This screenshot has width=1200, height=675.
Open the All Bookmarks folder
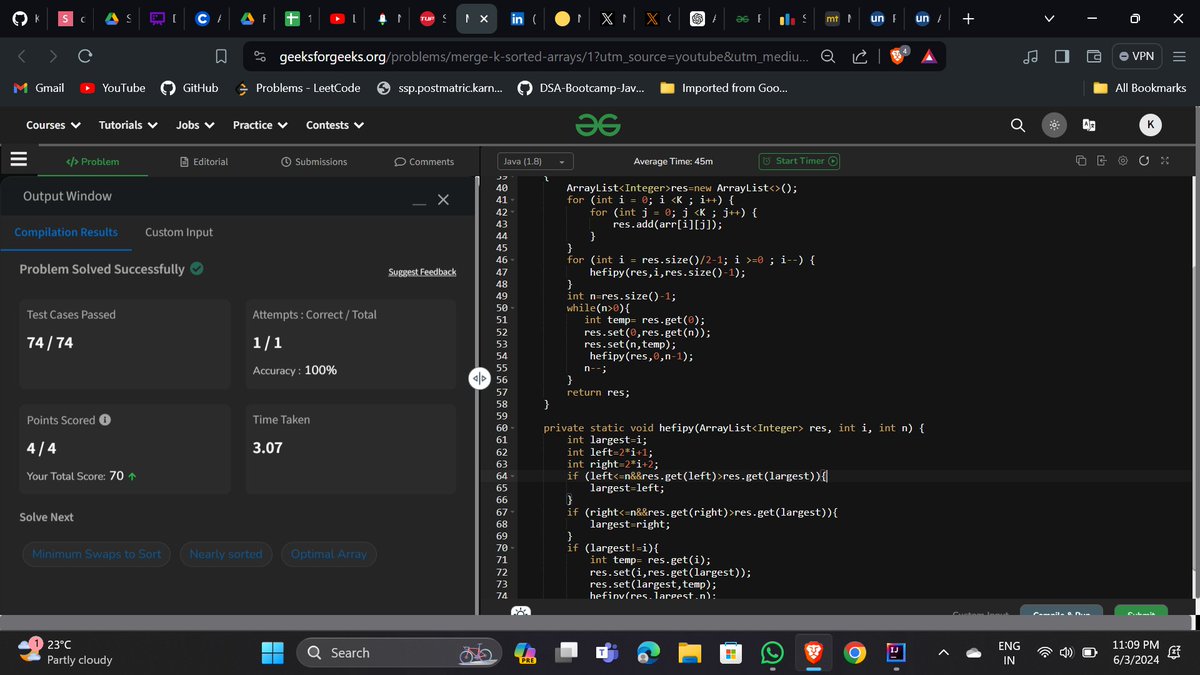point(1141,88)
